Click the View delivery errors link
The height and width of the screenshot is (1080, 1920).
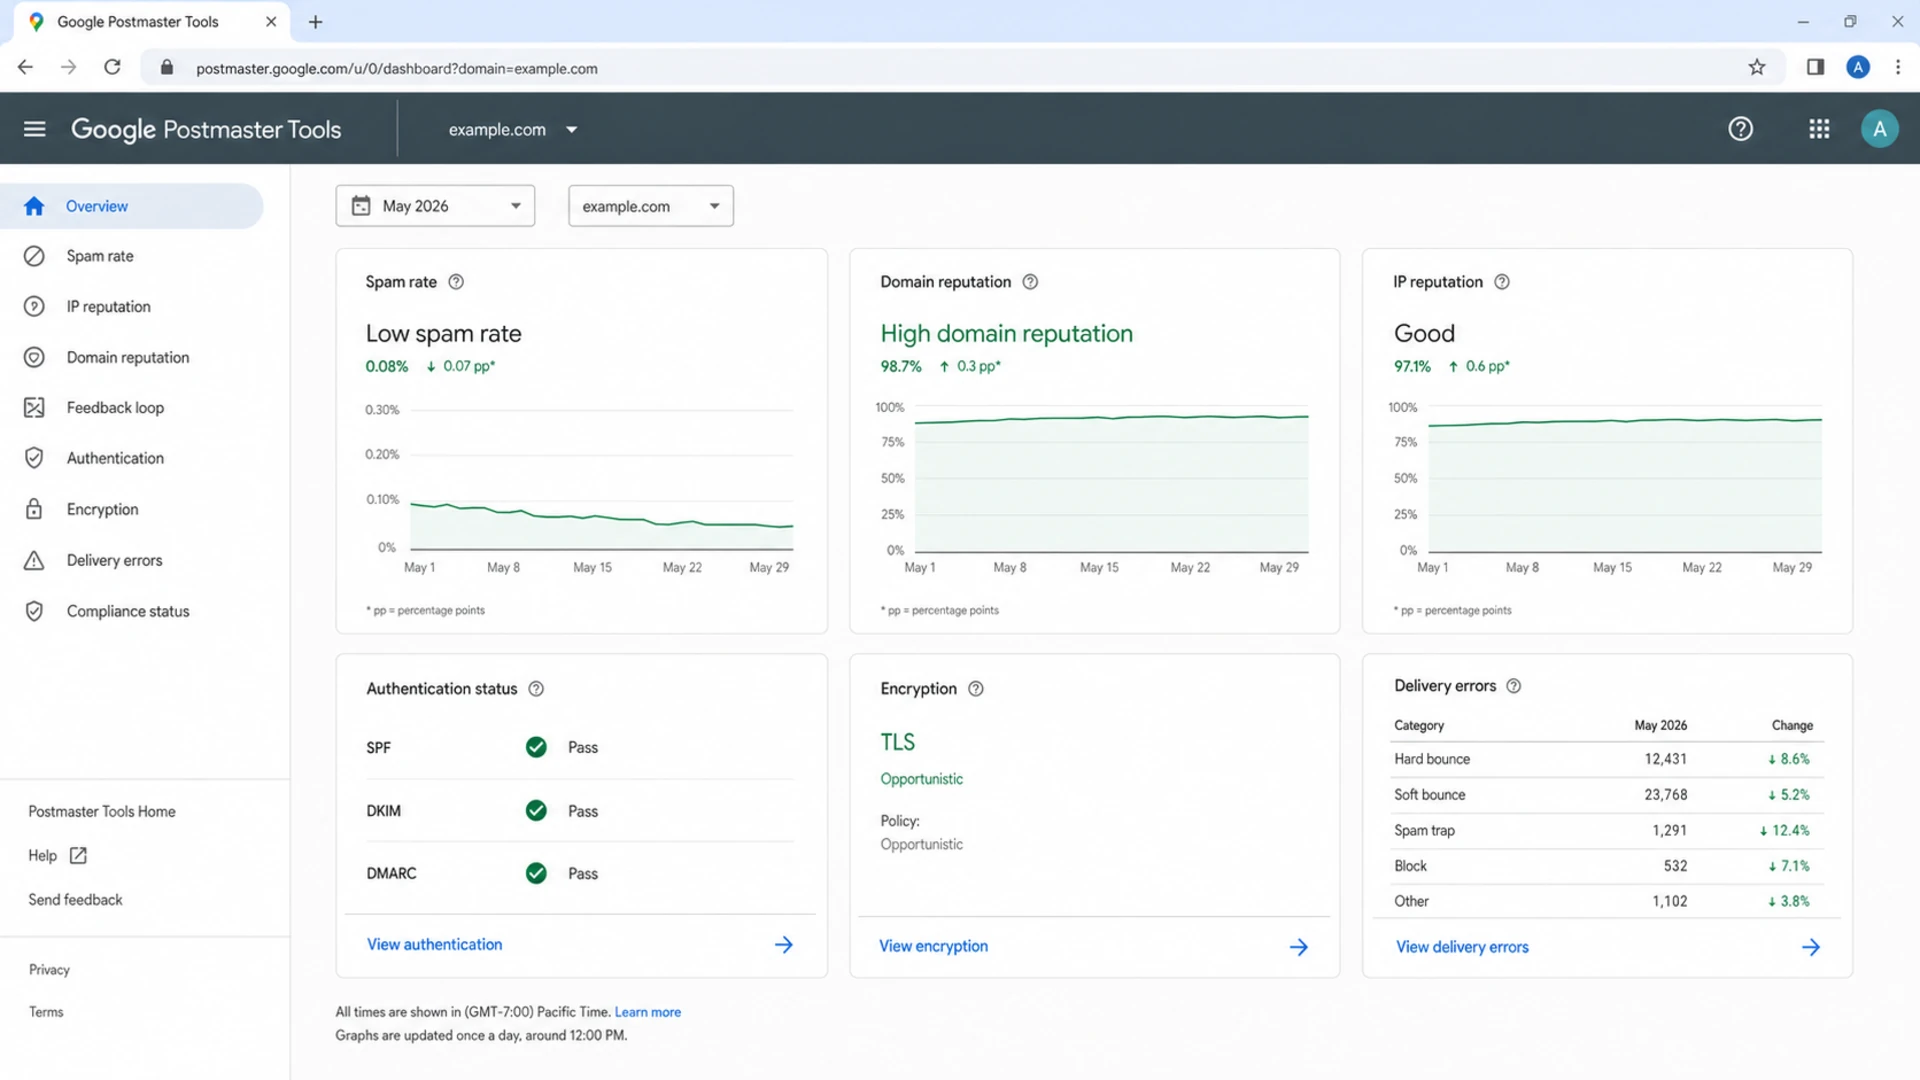point(1462,947)
